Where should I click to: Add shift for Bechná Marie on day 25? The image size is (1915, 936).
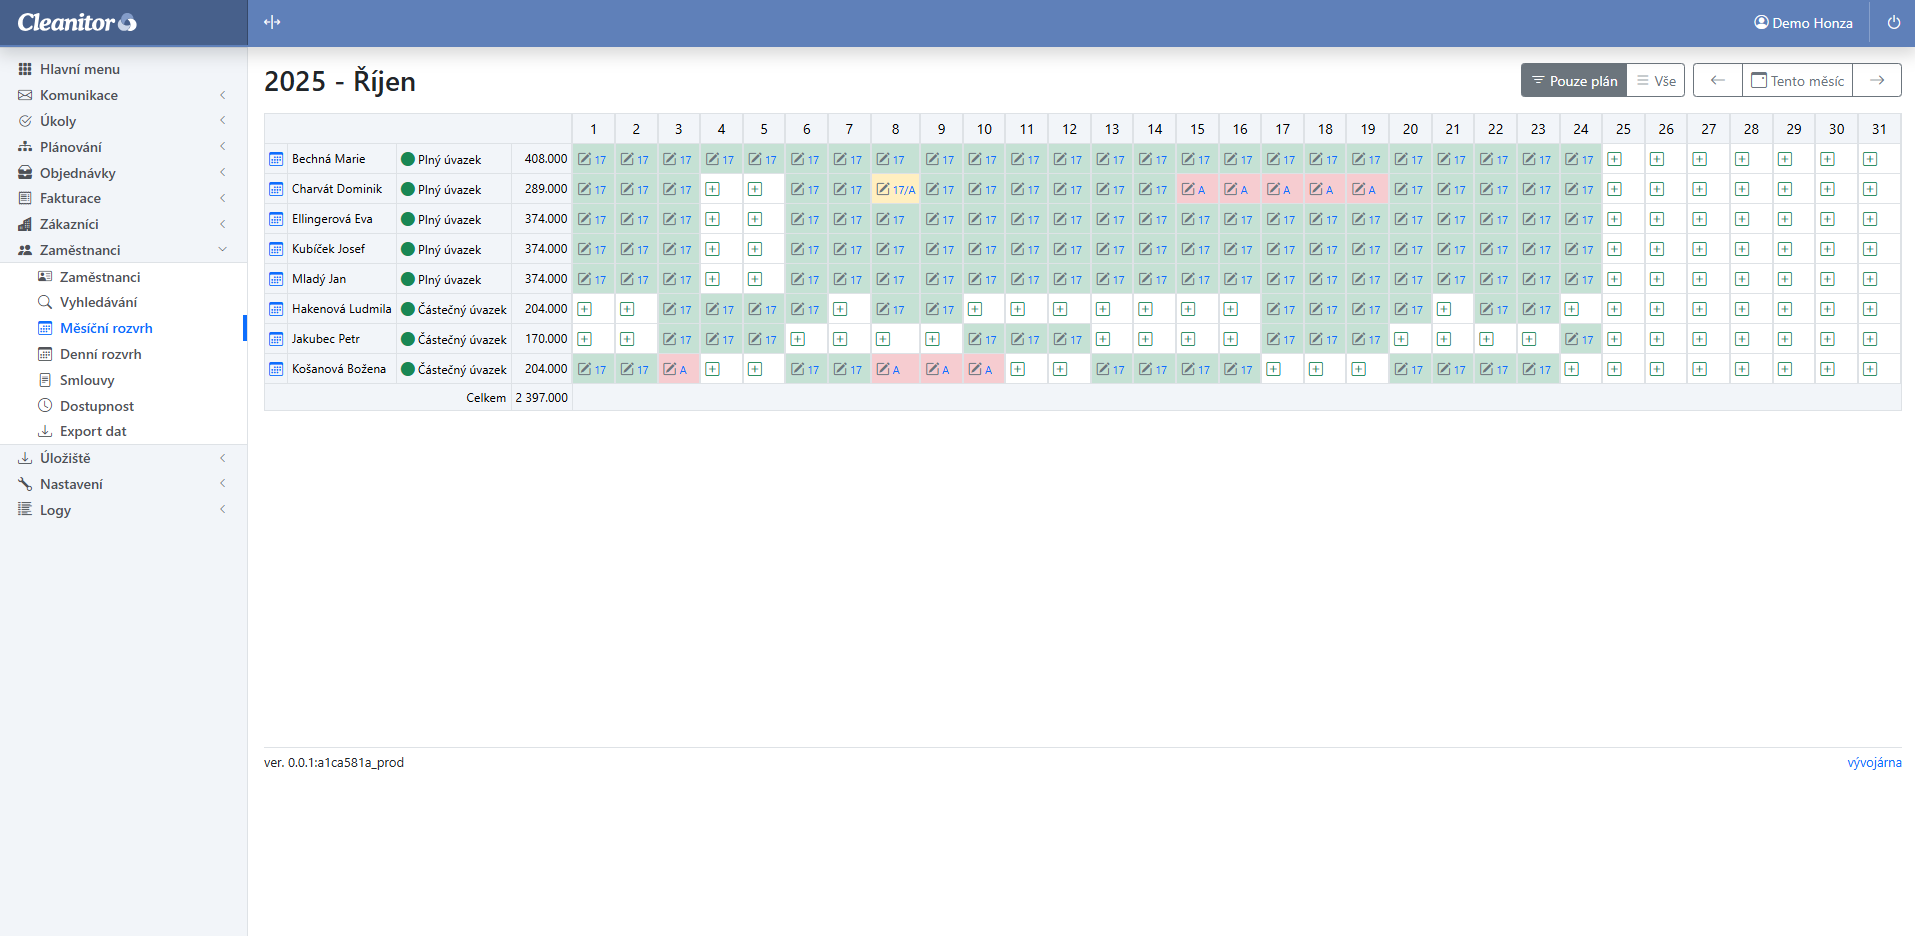click(1614, 159)
